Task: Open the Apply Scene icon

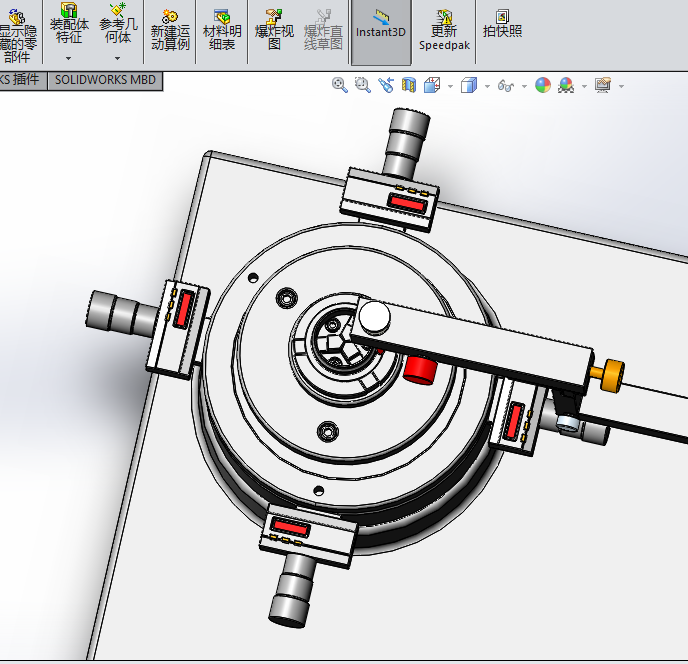Action: [x=566, y=86]
